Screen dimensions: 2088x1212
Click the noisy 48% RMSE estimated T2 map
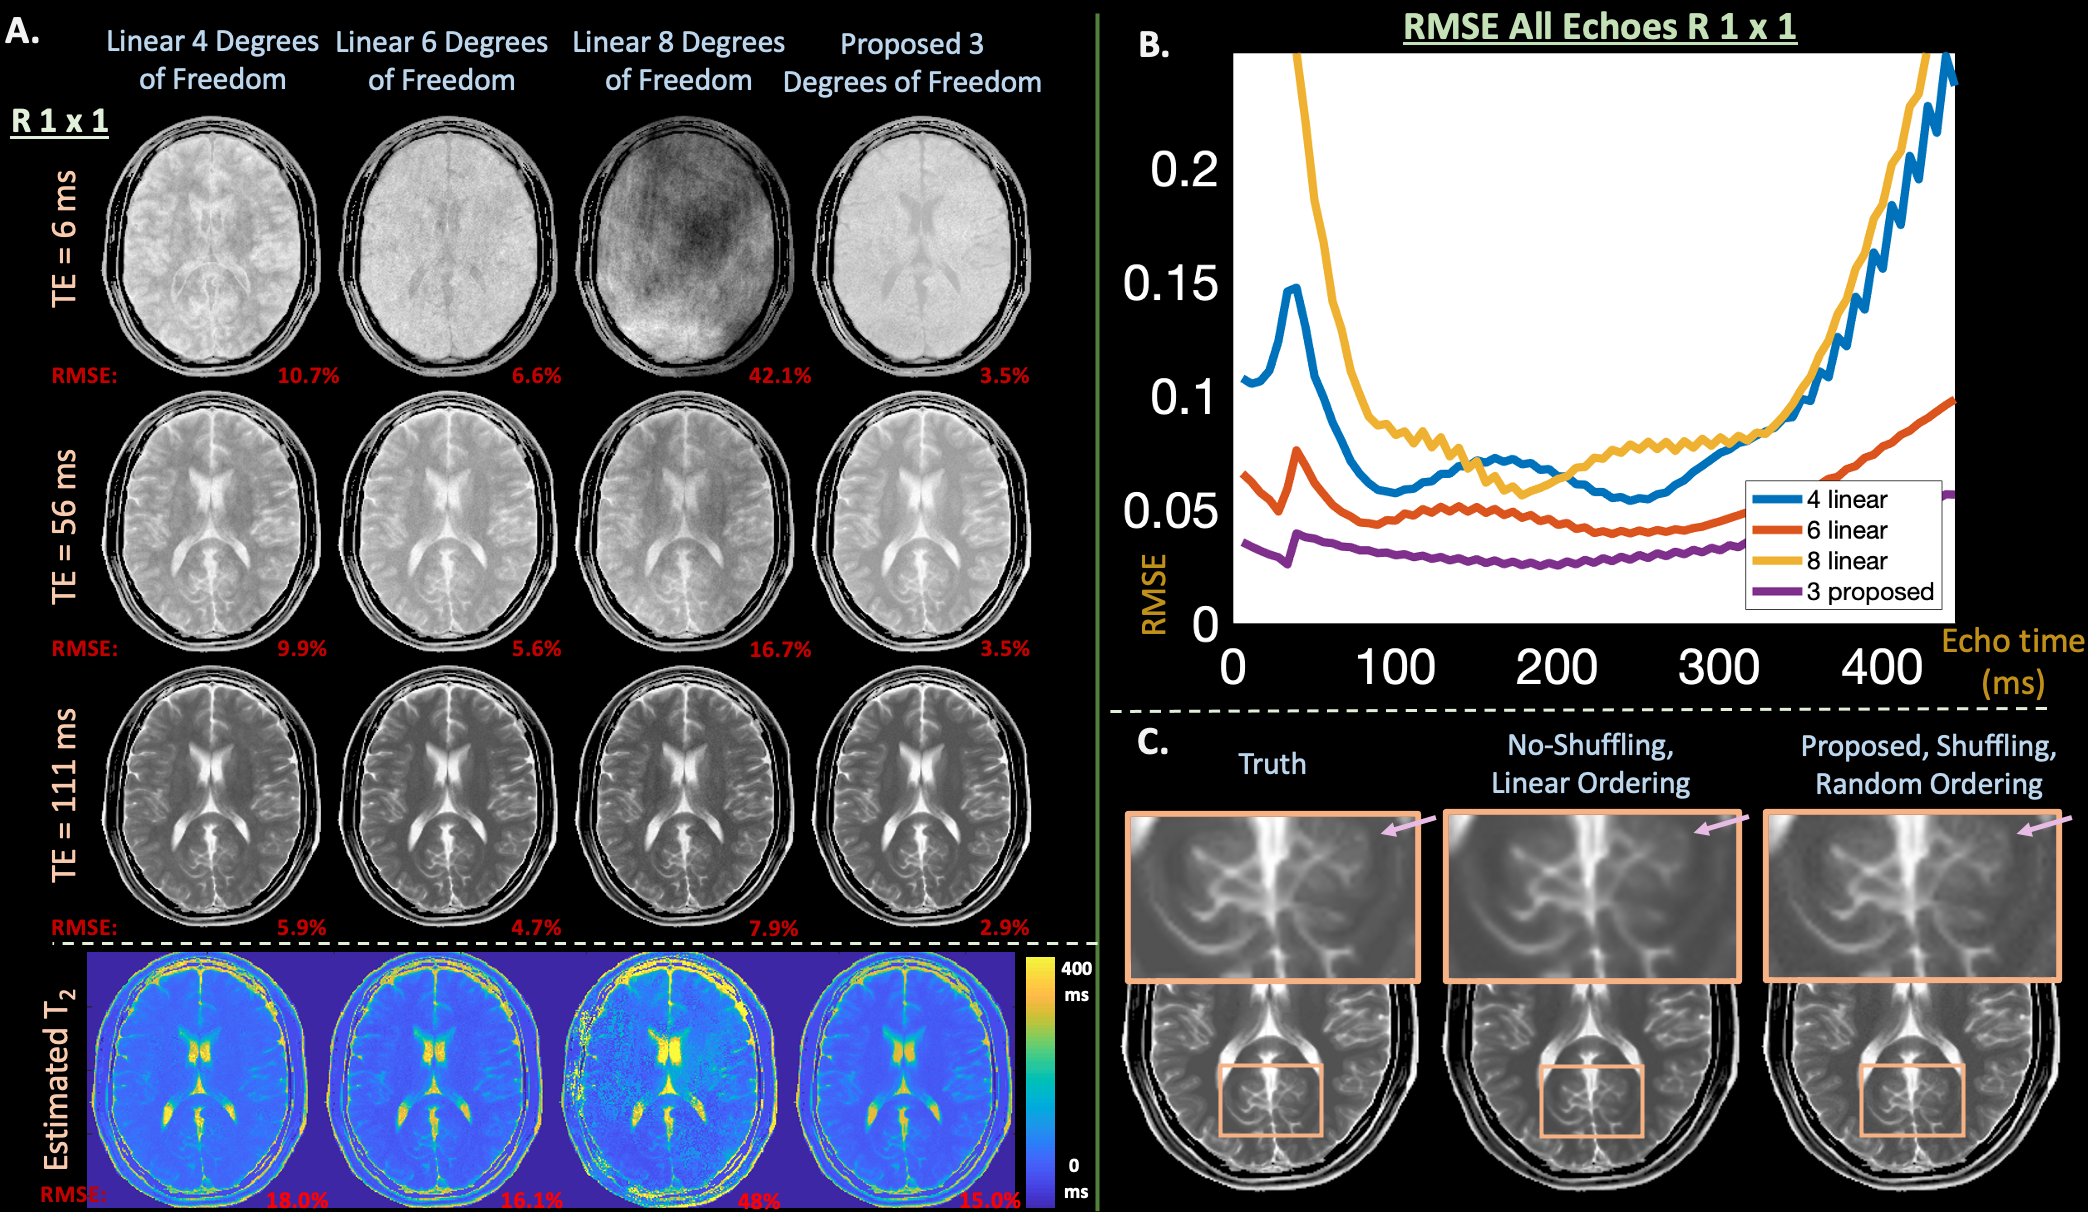[x=668, y=1078]
